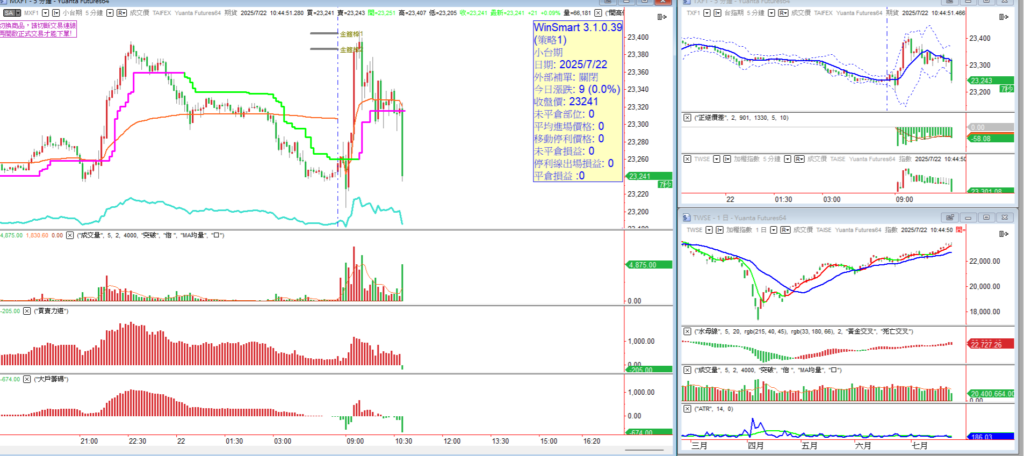Open the R session dropdown in MXF1 chart header
Viewport: 1024px width, 456px height.
(121, 13)
